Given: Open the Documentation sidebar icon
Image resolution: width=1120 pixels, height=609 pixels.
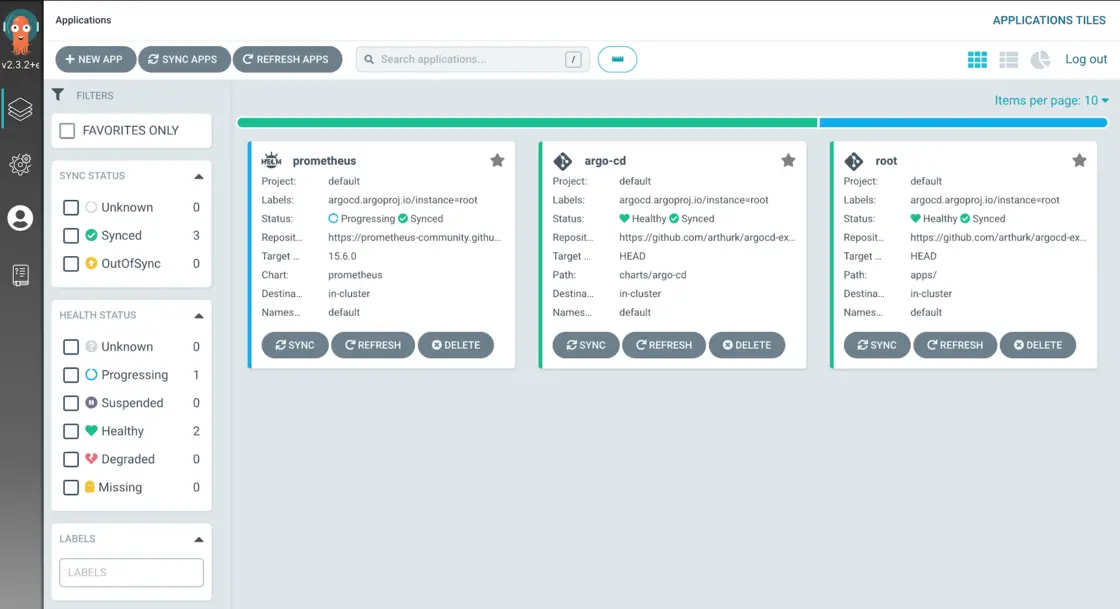Looking at the screenshot, I should point(20,275).
